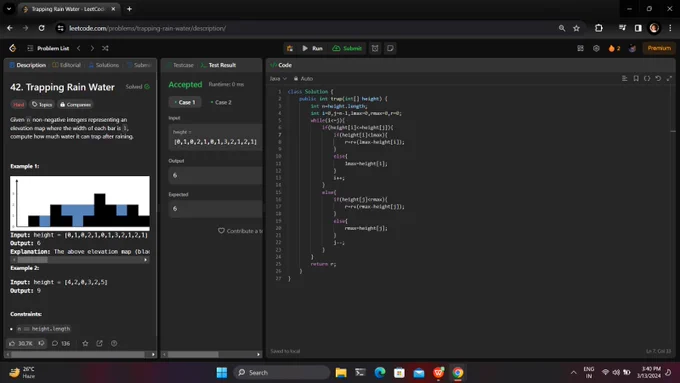Image resolution: width=680 pixels, height=383 pixels.
Task: Click the braces icon in editor toolbar
Action: (647, 79)
